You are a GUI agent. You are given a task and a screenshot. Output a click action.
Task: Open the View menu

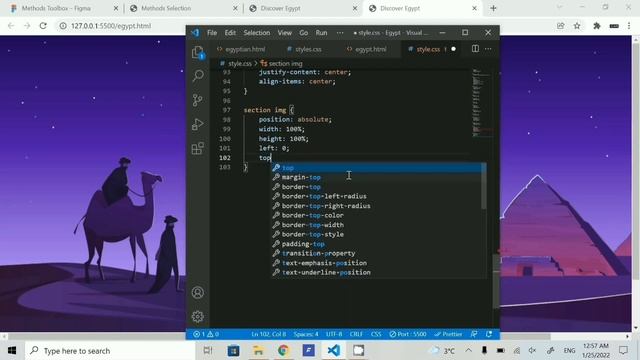point(284,33)
